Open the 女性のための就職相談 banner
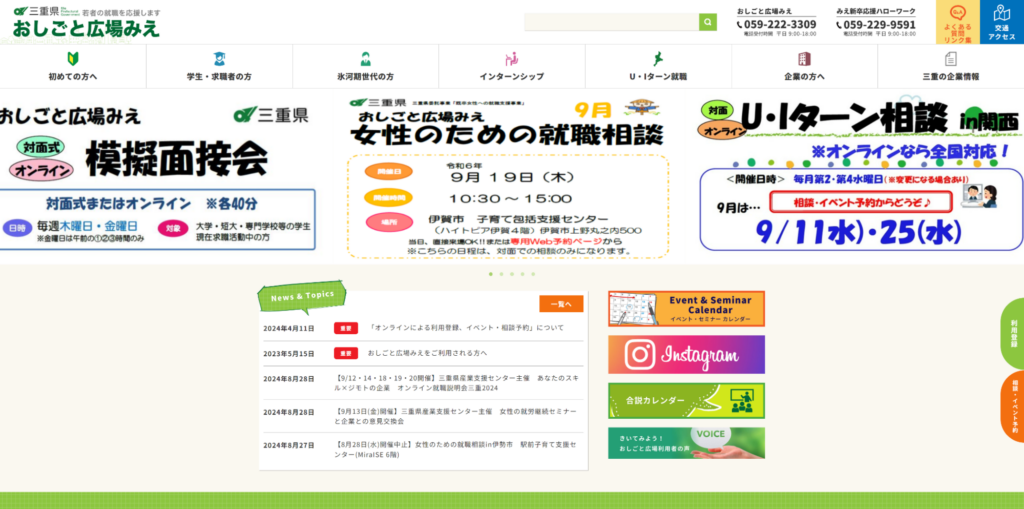Image resolution: width=1024 pixels, height=509 pixels. click(x=508, y=176)
